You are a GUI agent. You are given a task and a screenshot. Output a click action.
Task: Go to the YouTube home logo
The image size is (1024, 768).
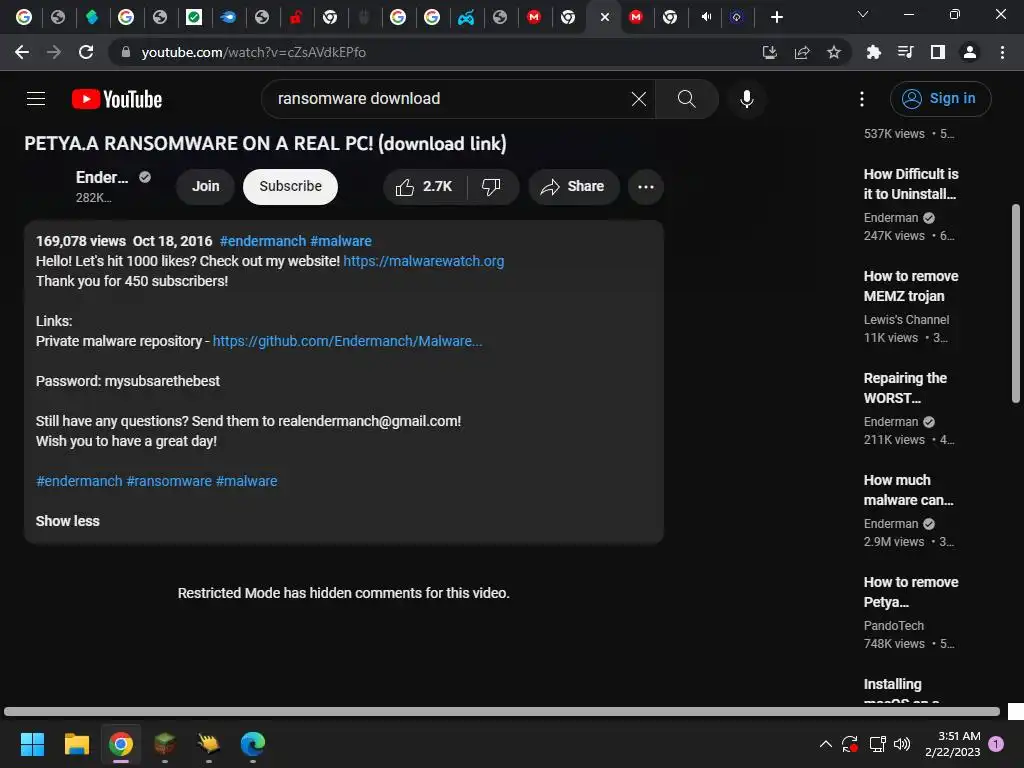(117, 99)
